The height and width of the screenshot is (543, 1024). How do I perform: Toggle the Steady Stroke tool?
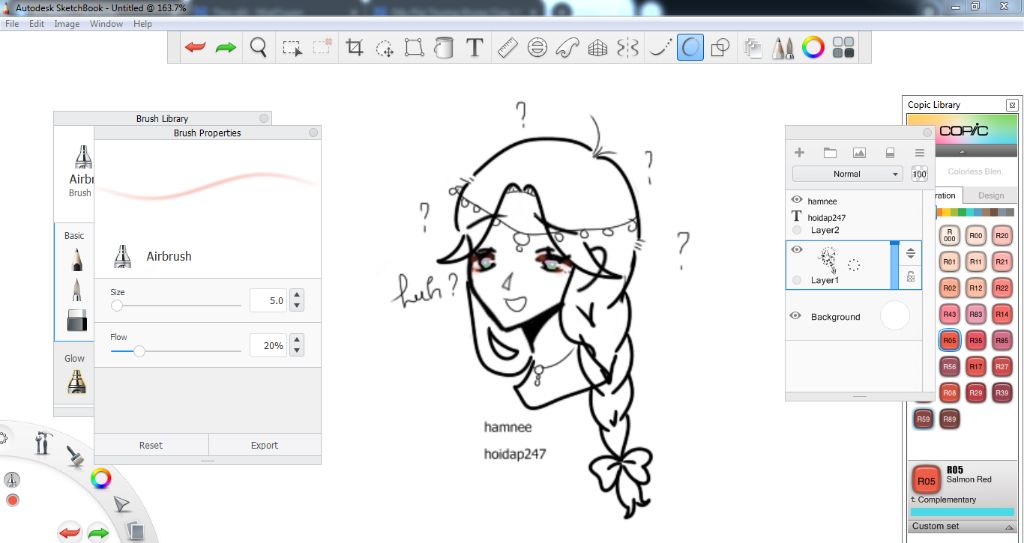(660, 48)
